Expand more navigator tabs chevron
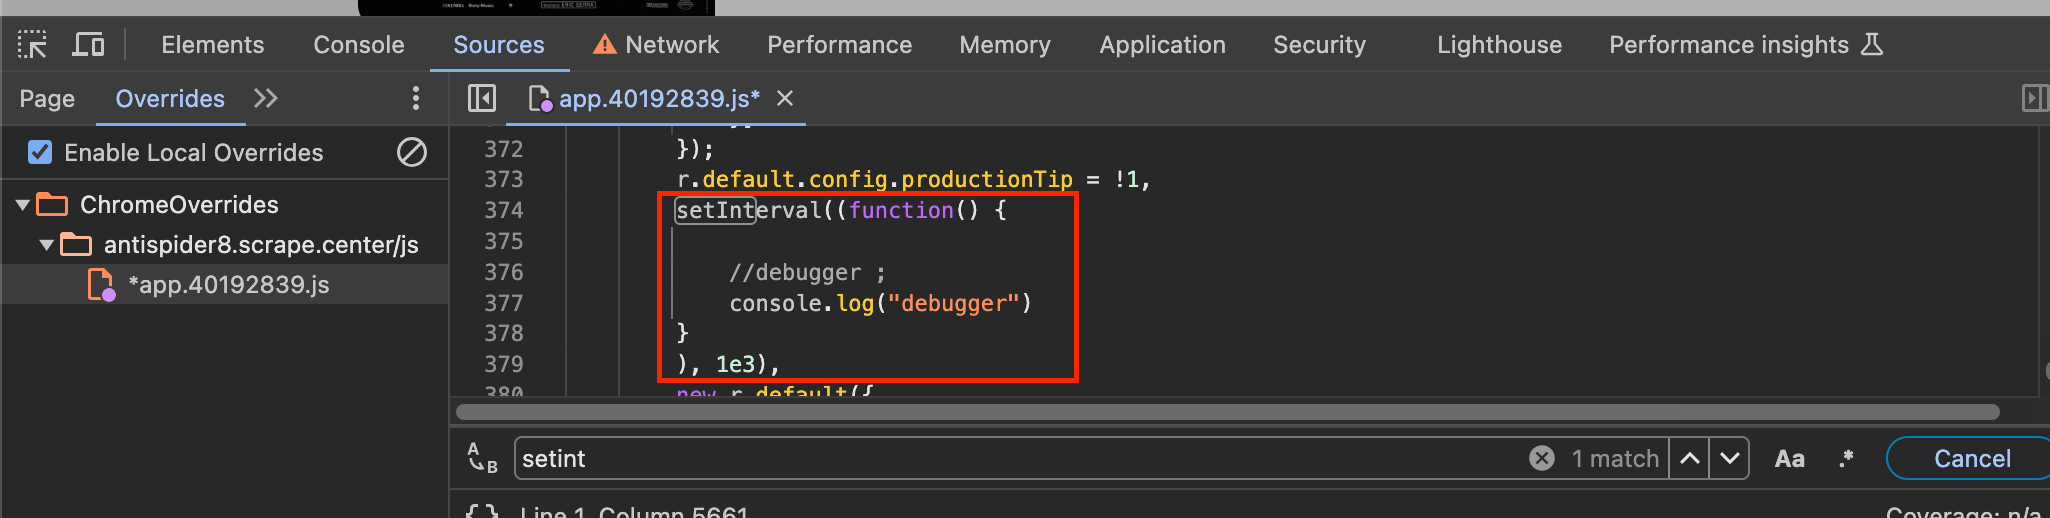This screenshot has height=518, width=2050. (x=266, y=98)
